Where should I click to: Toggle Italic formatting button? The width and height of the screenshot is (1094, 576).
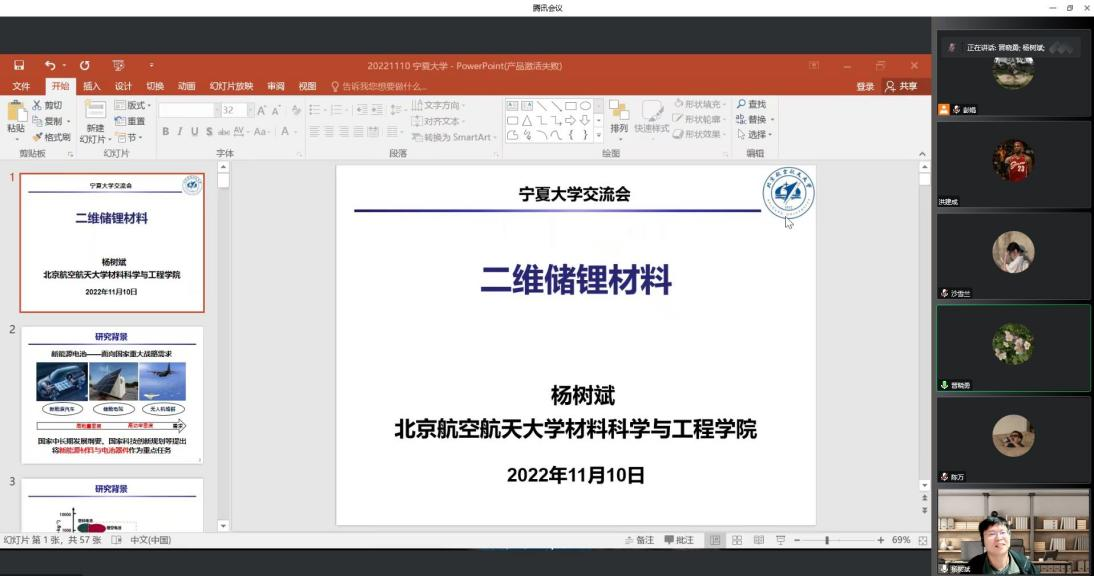coord(180,132)
